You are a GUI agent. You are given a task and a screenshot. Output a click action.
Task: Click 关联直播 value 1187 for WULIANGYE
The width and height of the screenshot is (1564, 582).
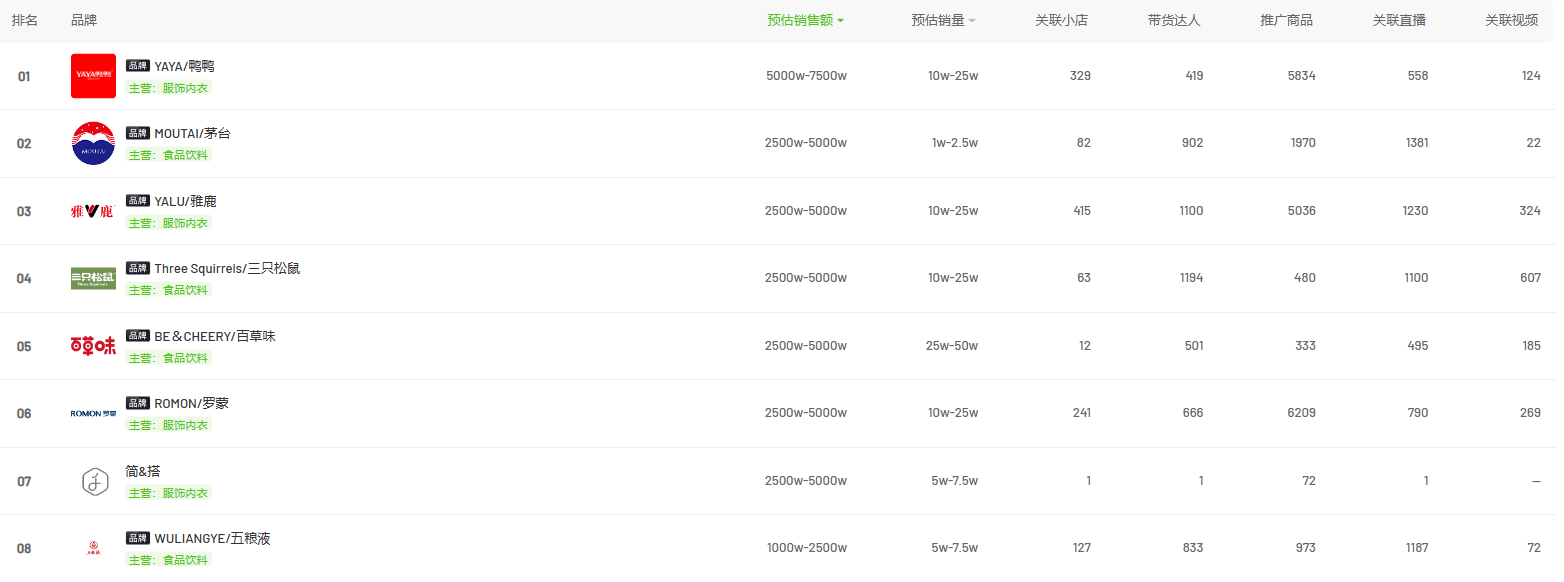click(1416, 548)
